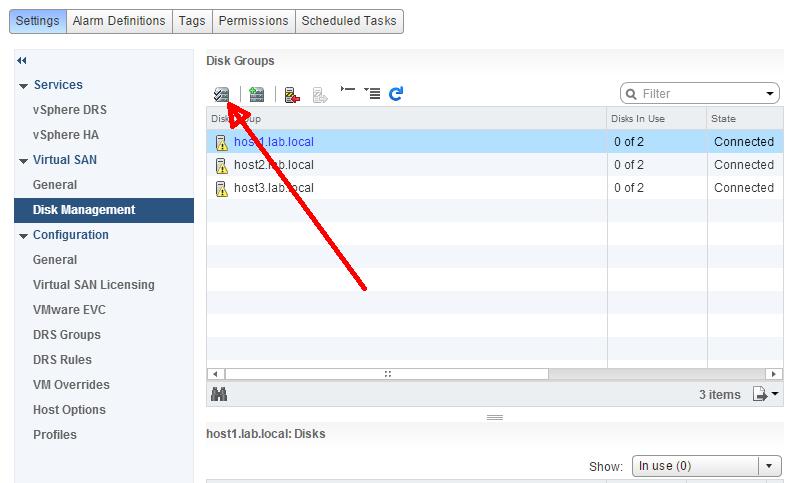
Task: Open Virtual SAN Licensing settings
Action: (94, 285)
